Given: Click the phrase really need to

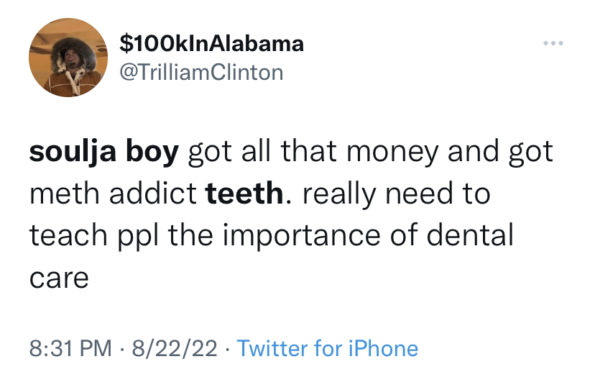Looking at the screenshot, I should [396, 195].
